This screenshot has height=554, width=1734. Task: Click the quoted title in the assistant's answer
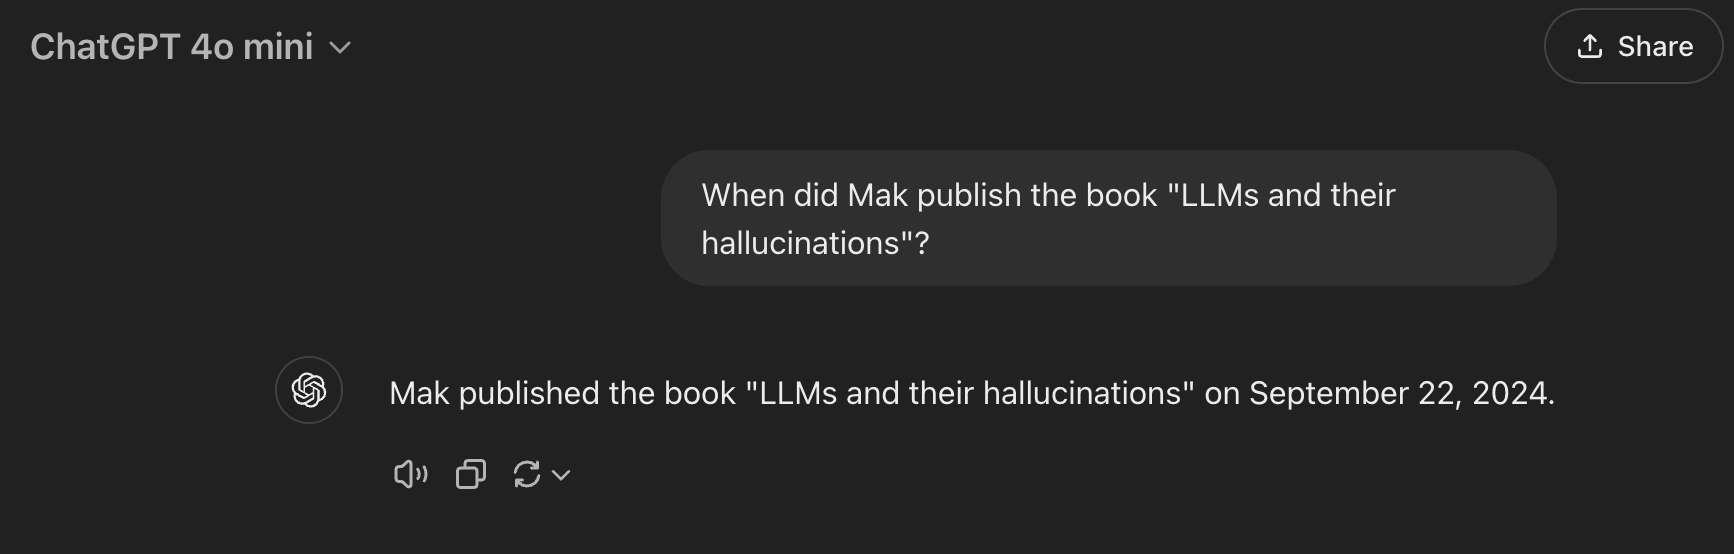[x=970, y=393]
